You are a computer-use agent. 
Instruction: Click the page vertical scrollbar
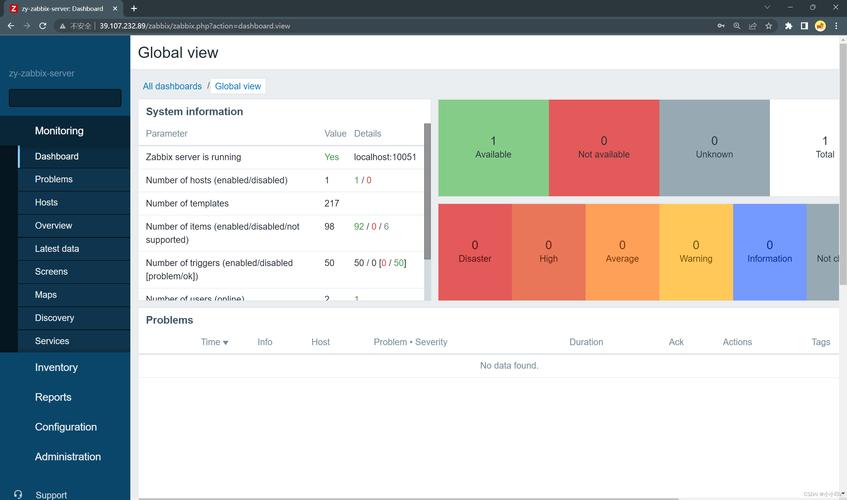(843, 162)
